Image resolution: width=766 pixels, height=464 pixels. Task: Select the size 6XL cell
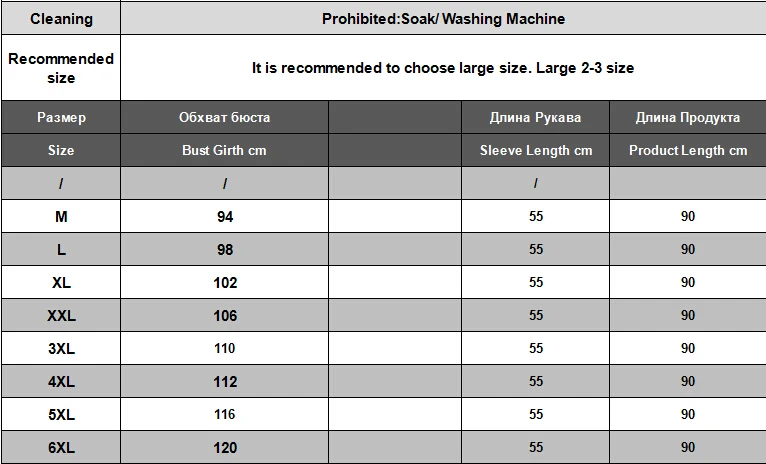(x=61, y=447)
